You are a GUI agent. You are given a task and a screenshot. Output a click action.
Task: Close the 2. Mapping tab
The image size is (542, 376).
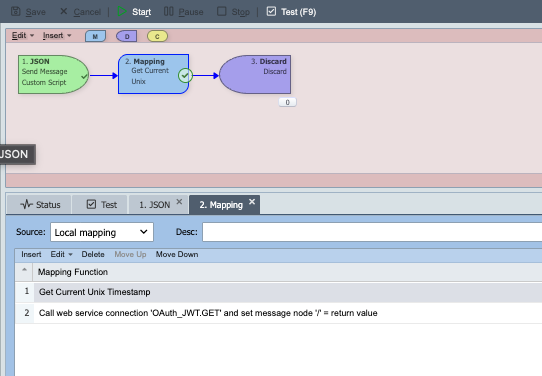(252, 201)
